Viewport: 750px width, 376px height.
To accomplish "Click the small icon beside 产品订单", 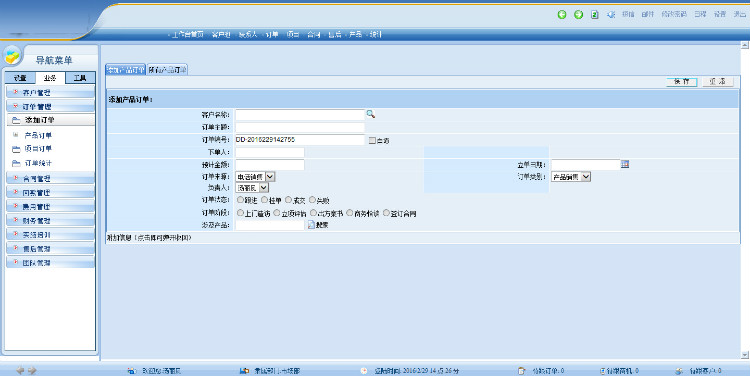I will pos(16,135).
